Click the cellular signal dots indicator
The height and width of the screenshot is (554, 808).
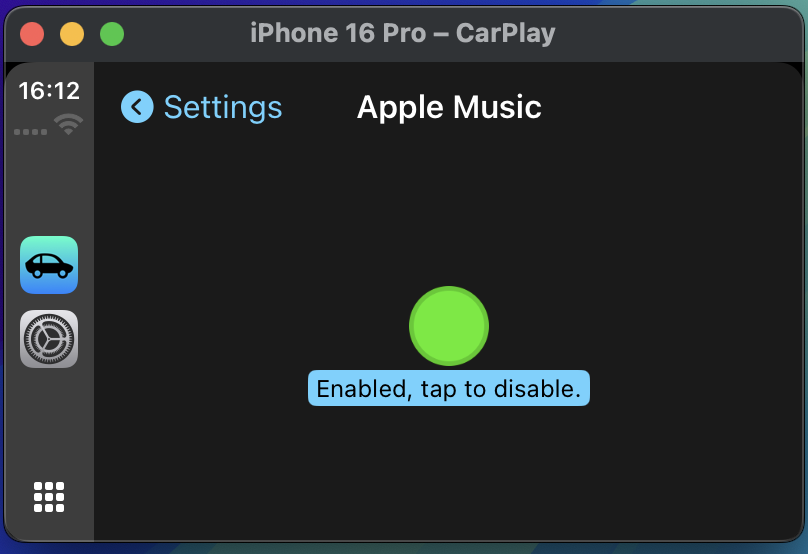pyautogui.click(x=30, y=132)
